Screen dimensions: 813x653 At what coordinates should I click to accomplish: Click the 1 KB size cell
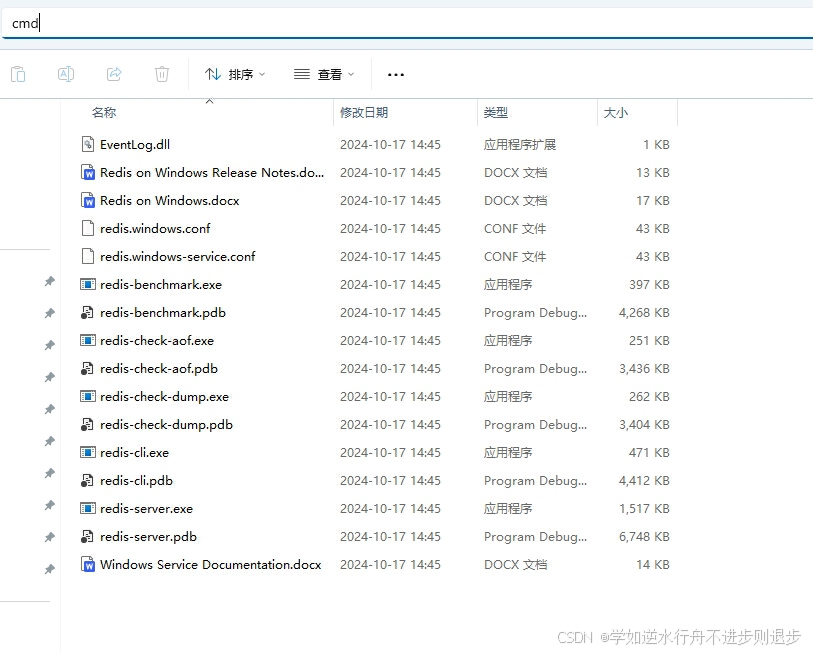(x=656, y=145)
